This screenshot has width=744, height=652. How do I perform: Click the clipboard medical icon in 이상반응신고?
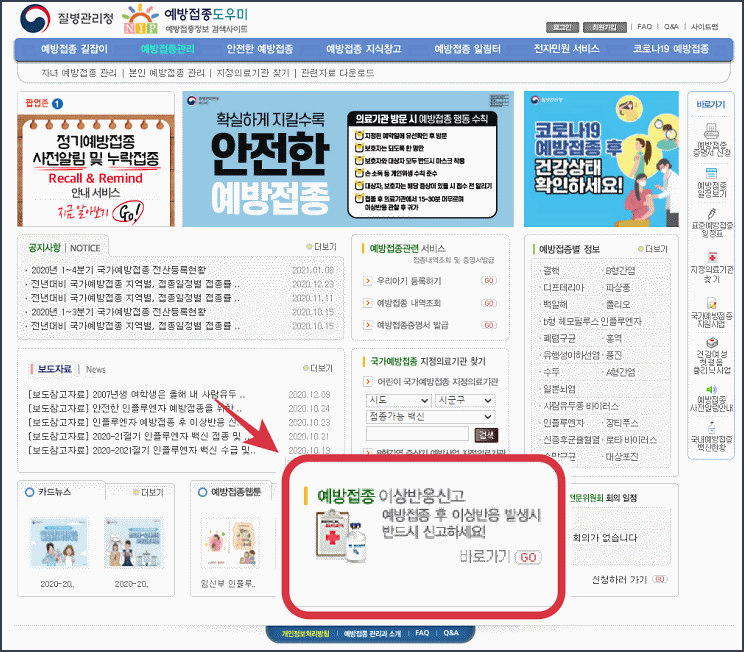pos(342,536)
